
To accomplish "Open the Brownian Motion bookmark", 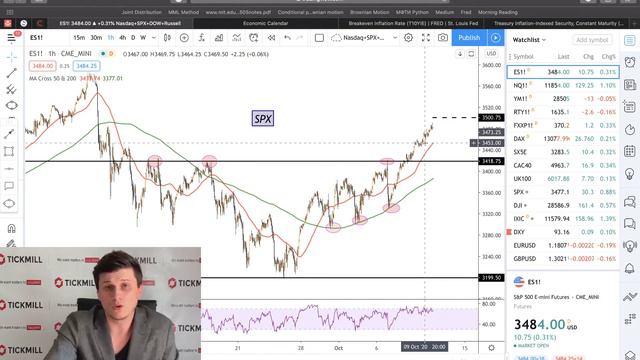I will [x=369, y=12].
